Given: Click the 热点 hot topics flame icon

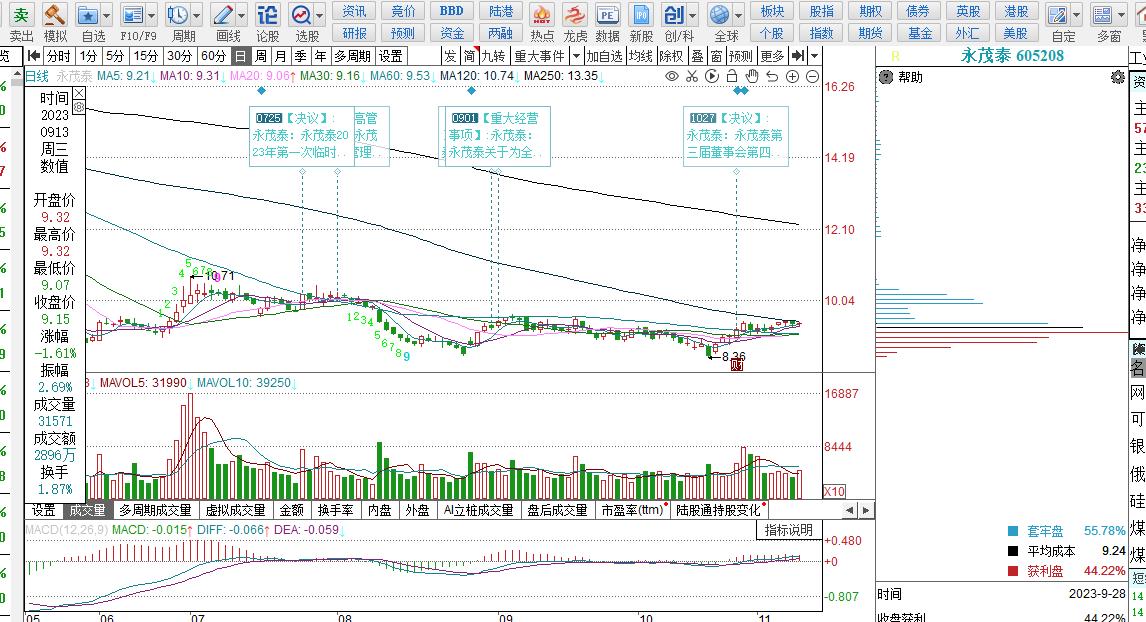Looking at the screenshot, I should 542,15.
